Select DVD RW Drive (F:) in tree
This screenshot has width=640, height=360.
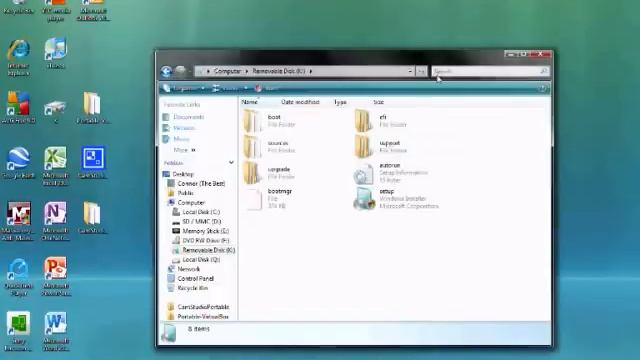pyautogui.click(x=201, y=240)
